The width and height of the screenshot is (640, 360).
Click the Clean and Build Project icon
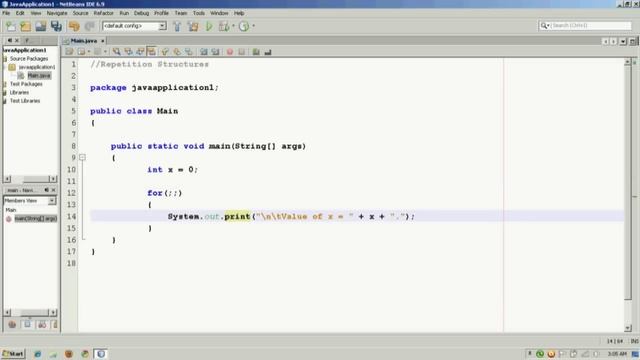click(x=193, y=27)
